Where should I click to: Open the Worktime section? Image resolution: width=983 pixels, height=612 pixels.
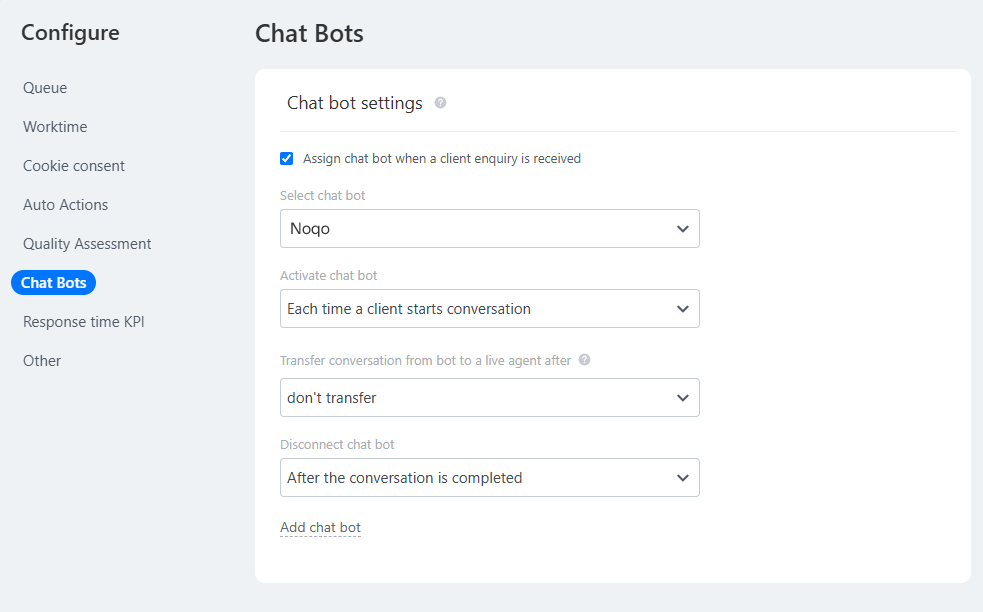(55, 127)
